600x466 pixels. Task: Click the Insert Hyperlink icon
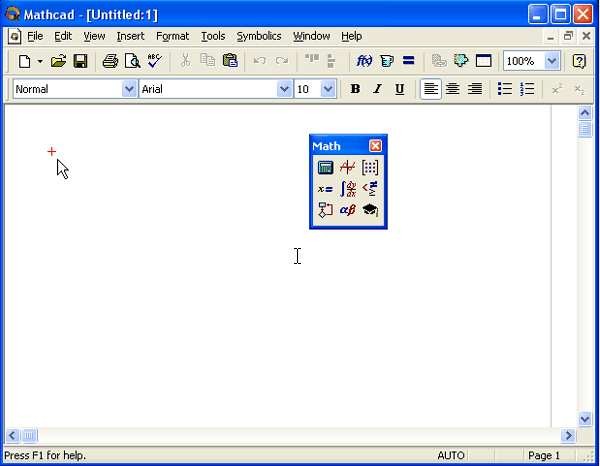tap(439, 61)
